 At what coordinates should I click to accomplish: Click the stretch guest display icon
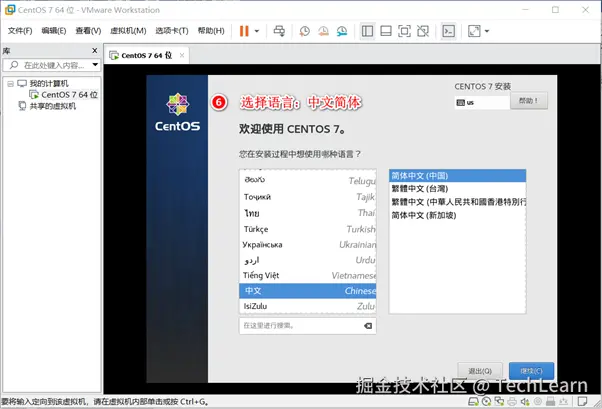(474, 31)
